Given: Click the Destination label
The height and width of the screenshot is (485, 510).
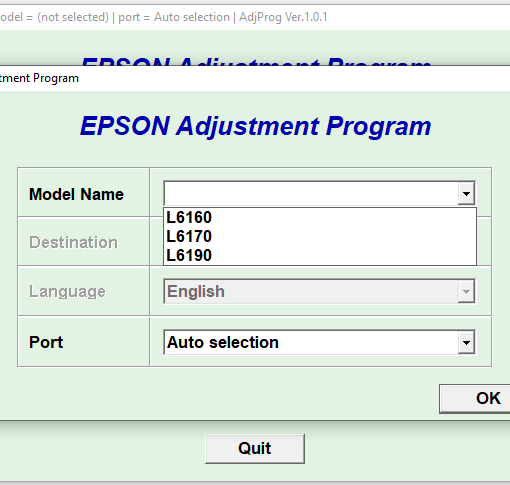Looking at the screenshot, I should click(x=73, y=242).
